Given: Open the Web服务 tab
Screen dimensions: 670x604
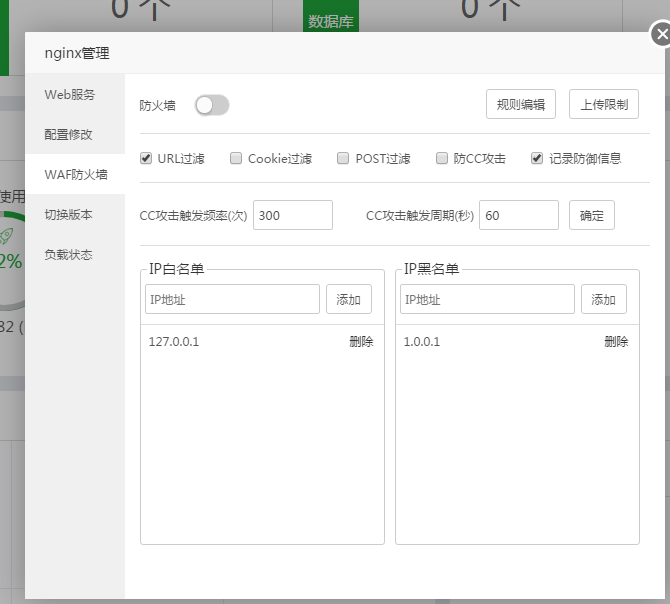Looking at the screenshot, I should pyautogui.click(x=75, y=94).
